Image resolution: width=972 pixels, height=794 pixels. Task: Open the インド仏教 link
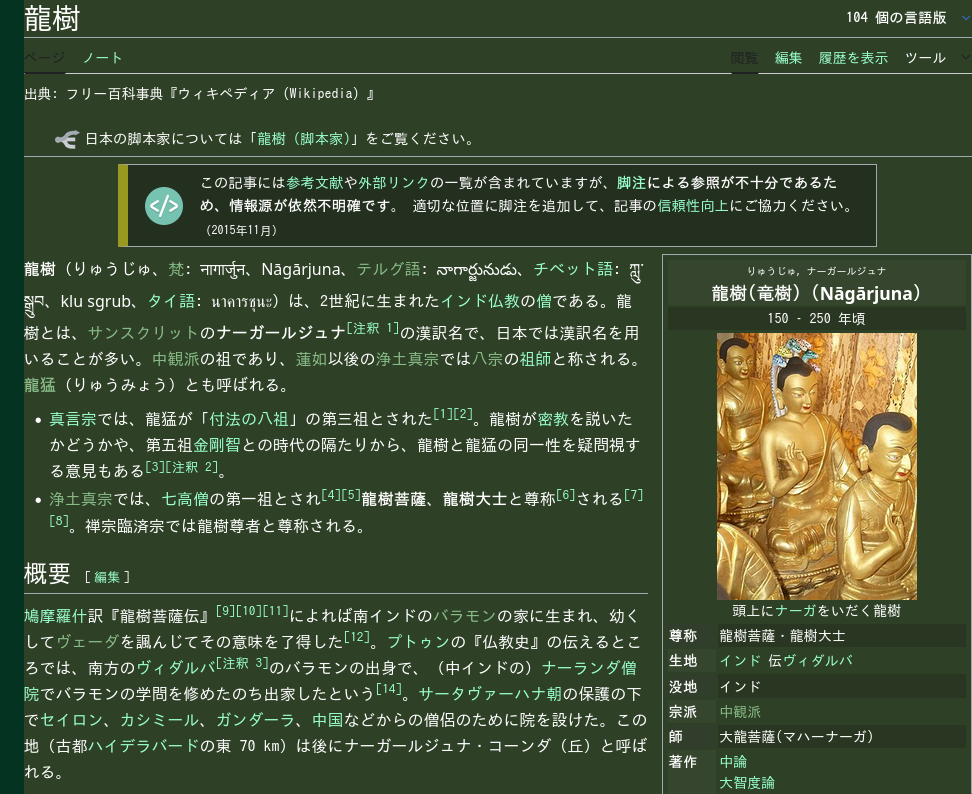(x=480, y=301)
